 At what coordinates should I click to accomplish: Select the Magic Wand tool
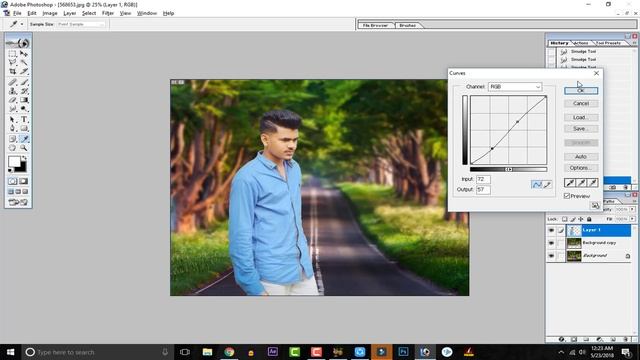[x=24, y=62]
